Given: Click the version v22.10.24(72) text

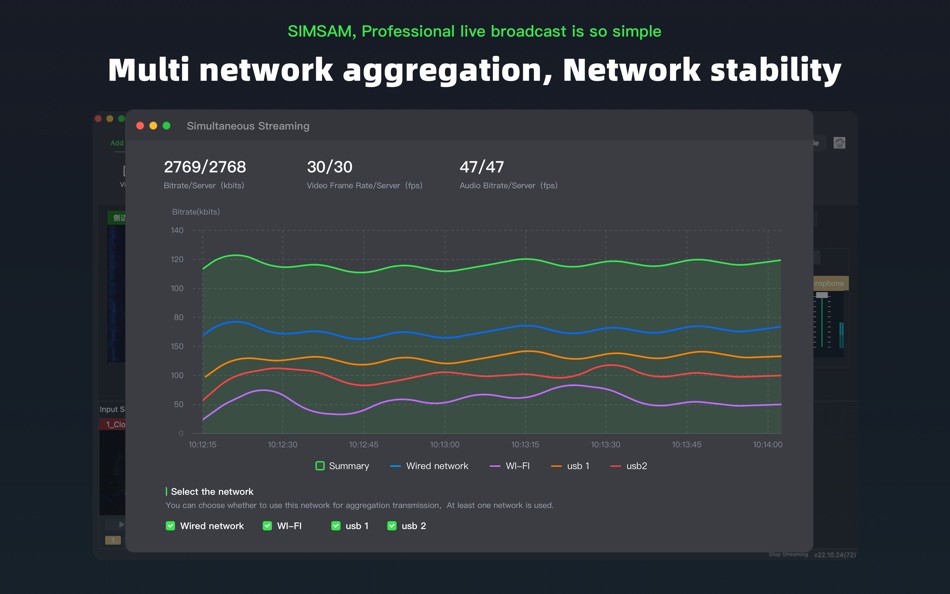Looking at the screenshot, I should click(x=835, y=555).
